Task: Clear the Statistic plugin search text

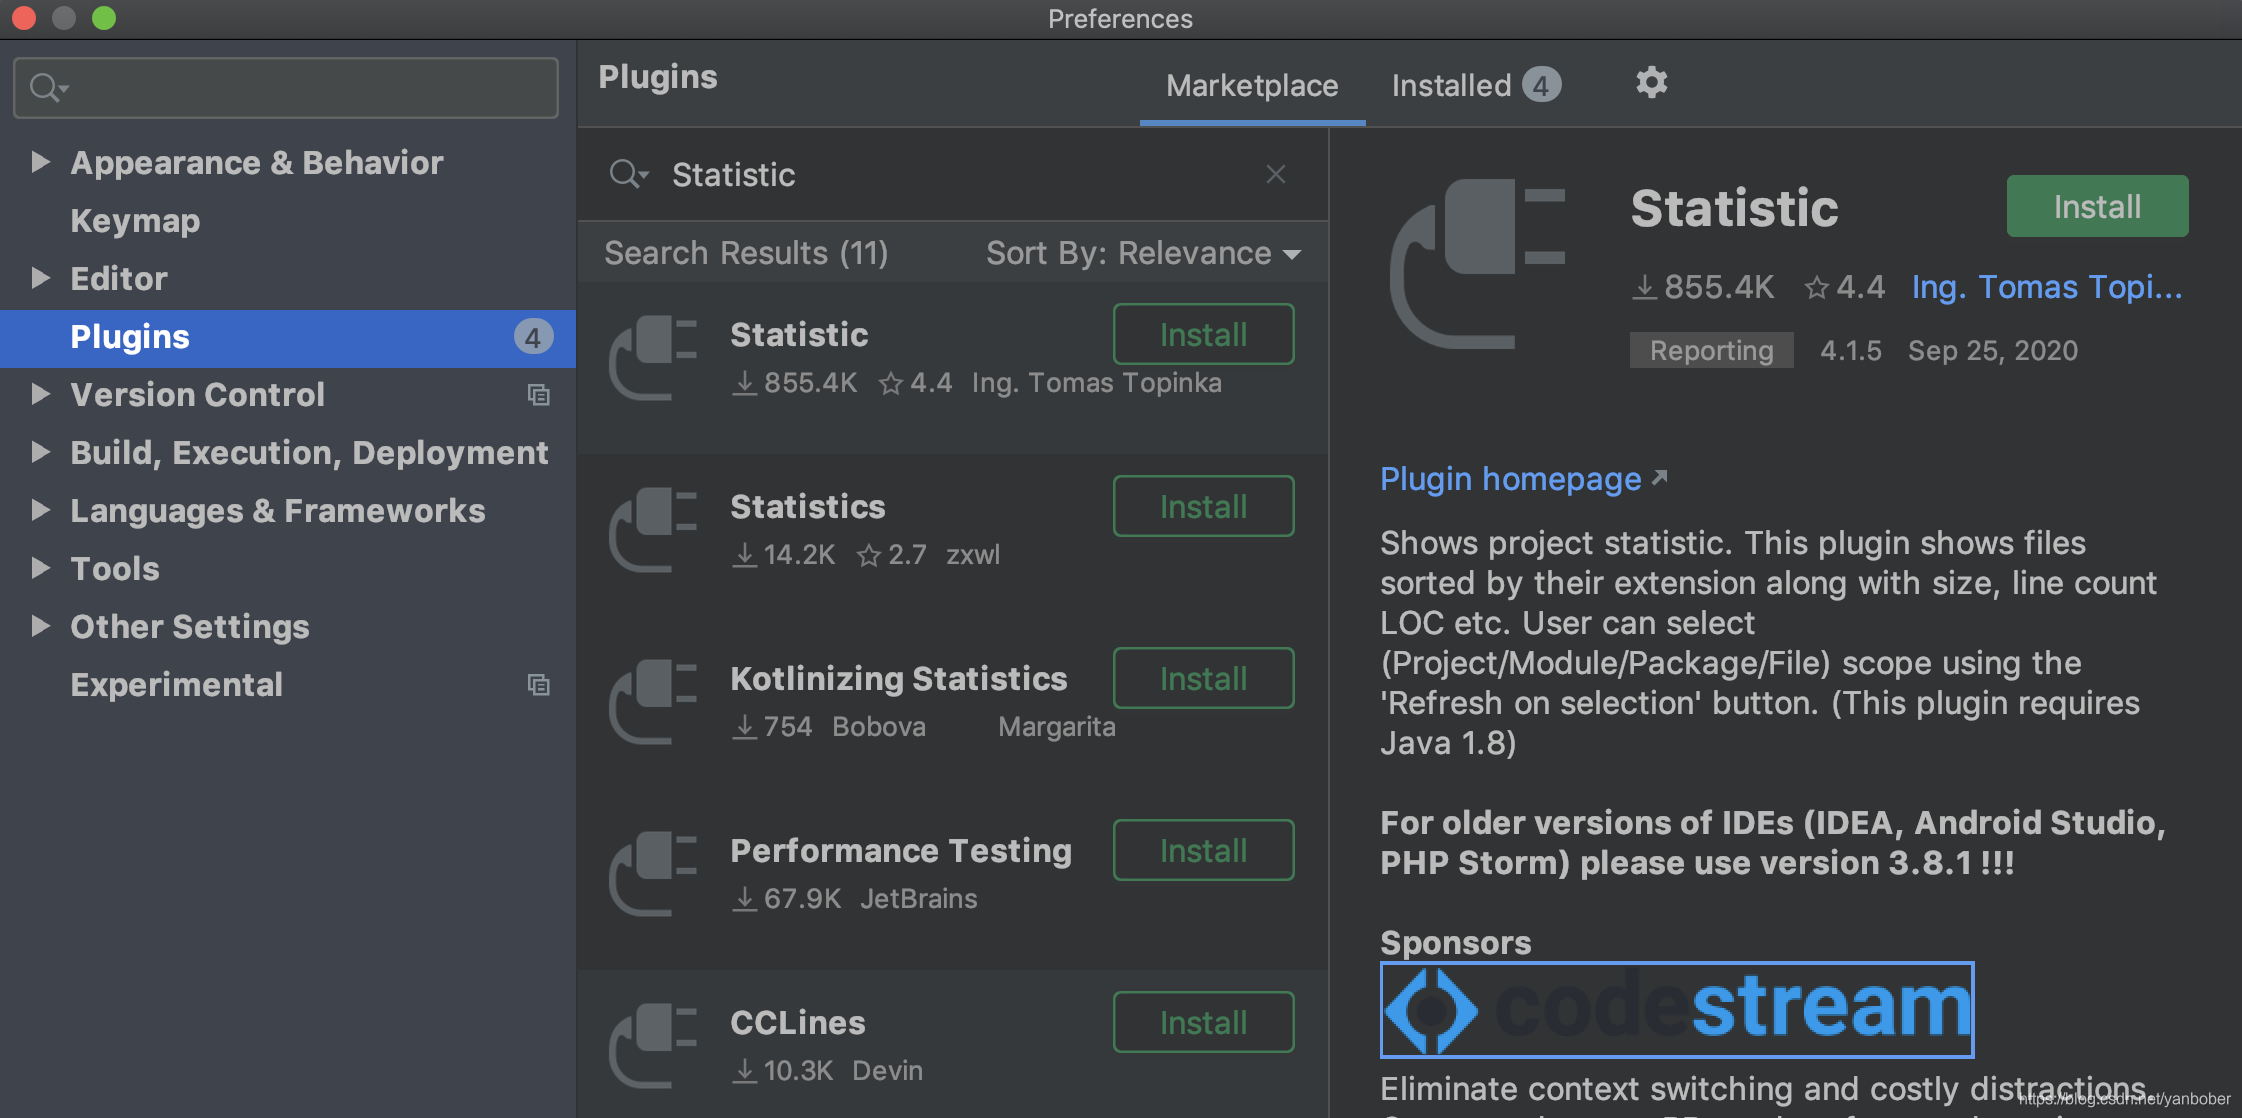Action: (1275, 175)
